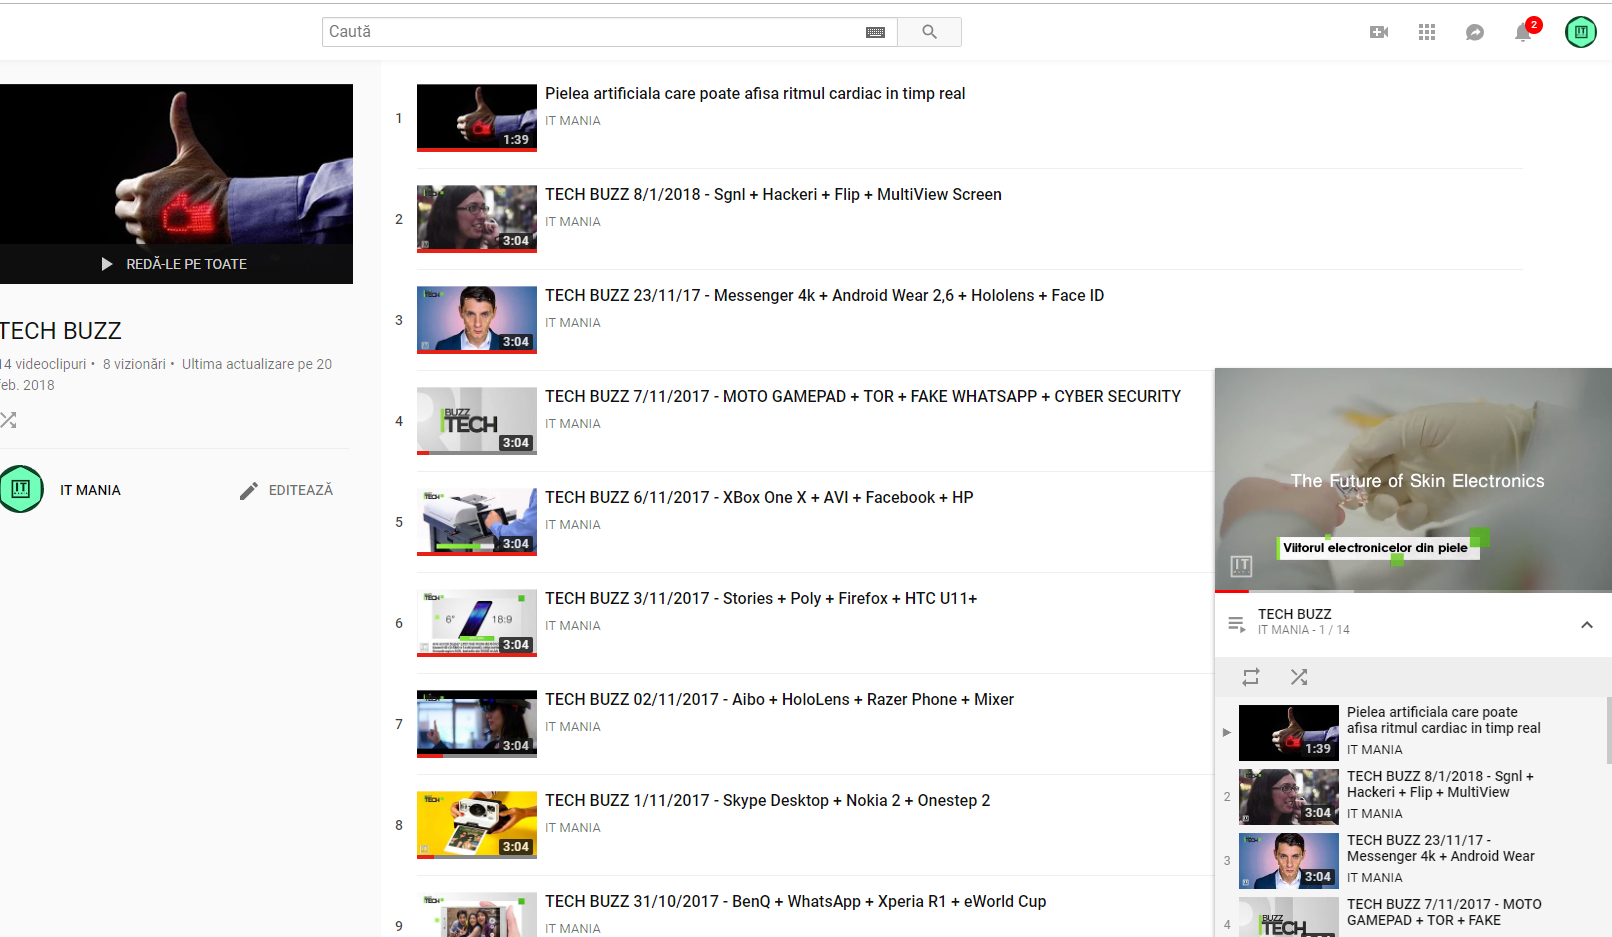Open the messages share icon
1612x937 pixels.
[1475, 32]
